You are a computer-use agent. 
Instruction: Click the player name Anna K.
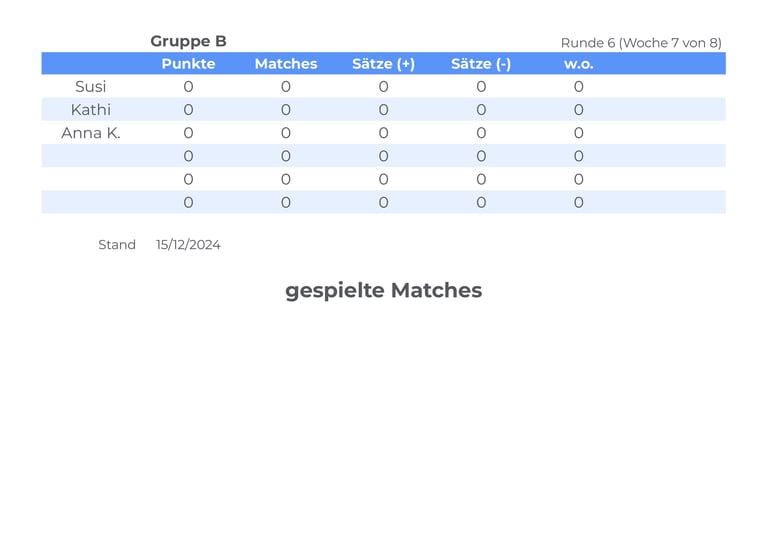(91, 133)
